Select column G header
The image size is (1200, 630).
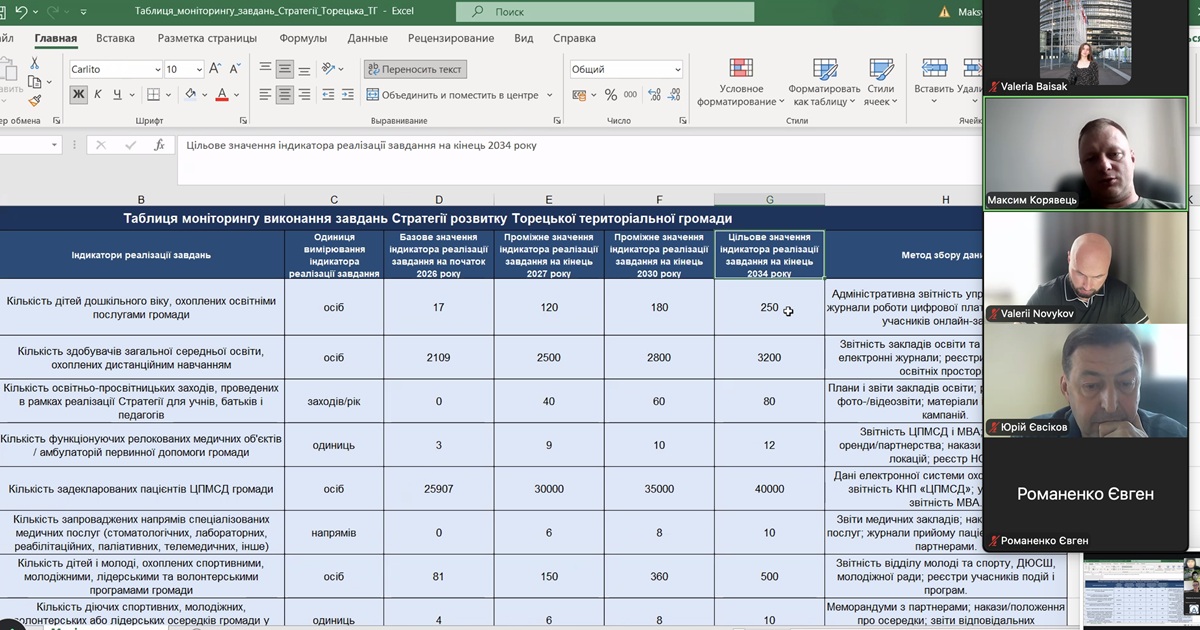(769, 200)
